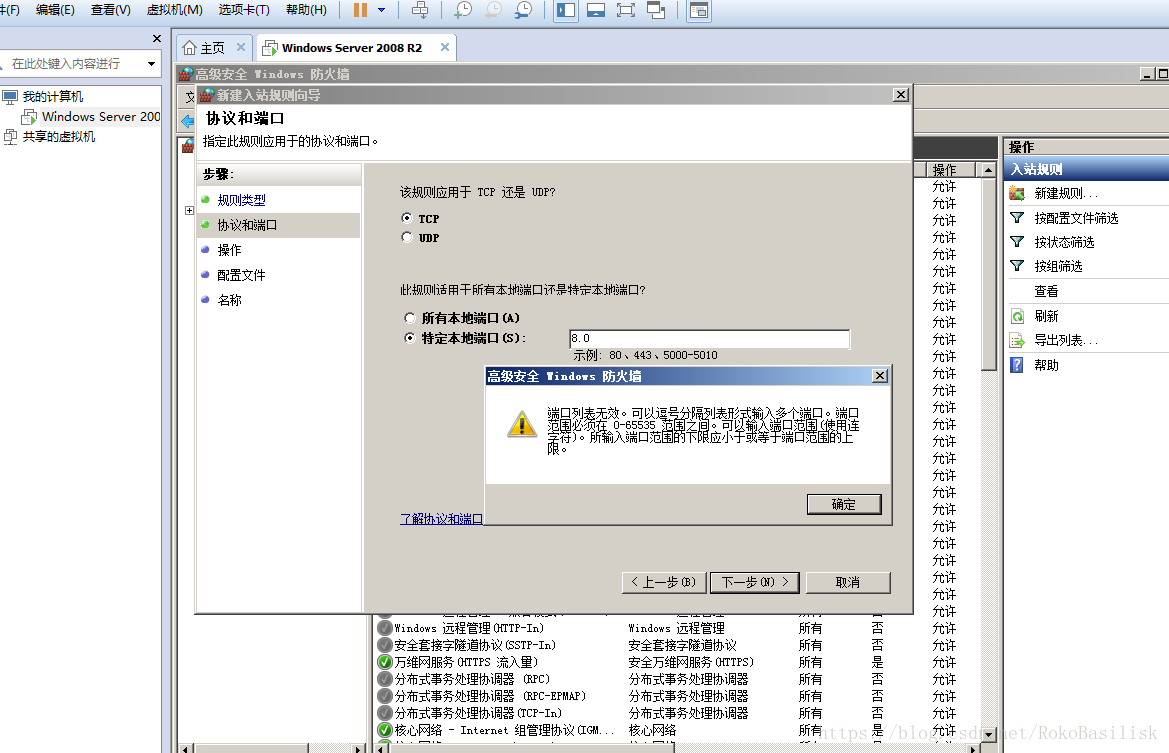Click 按配置文件筛选 filter action
The height and width of the screenshot is (753, 1169).
tap(1077, 218)
